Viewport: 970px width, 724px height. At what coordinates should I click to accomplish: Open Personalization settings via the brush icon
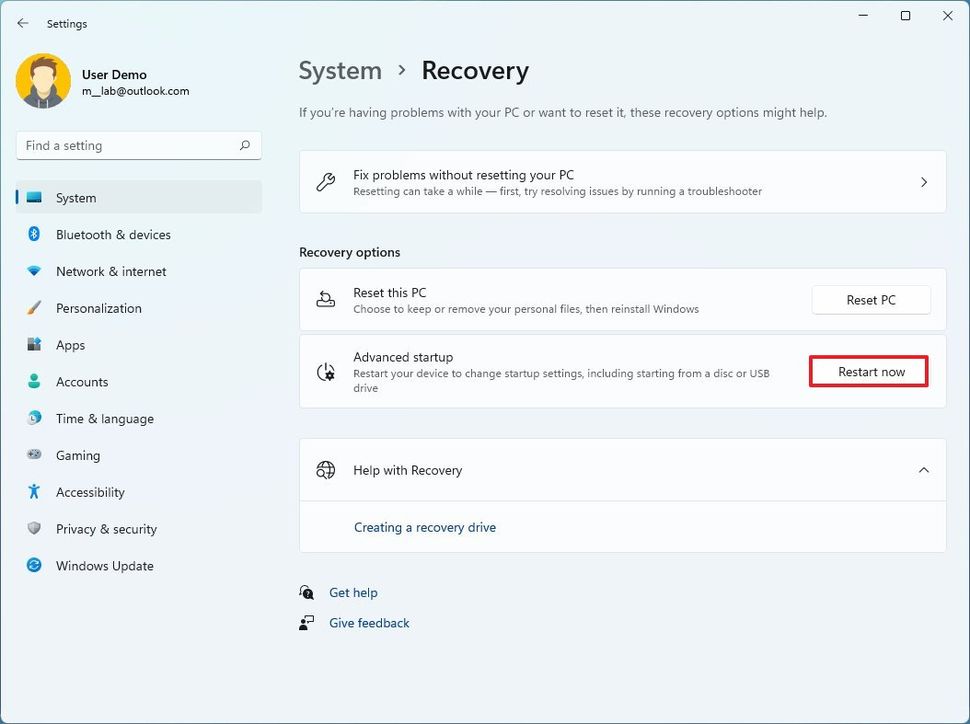(x=36, y=308)
